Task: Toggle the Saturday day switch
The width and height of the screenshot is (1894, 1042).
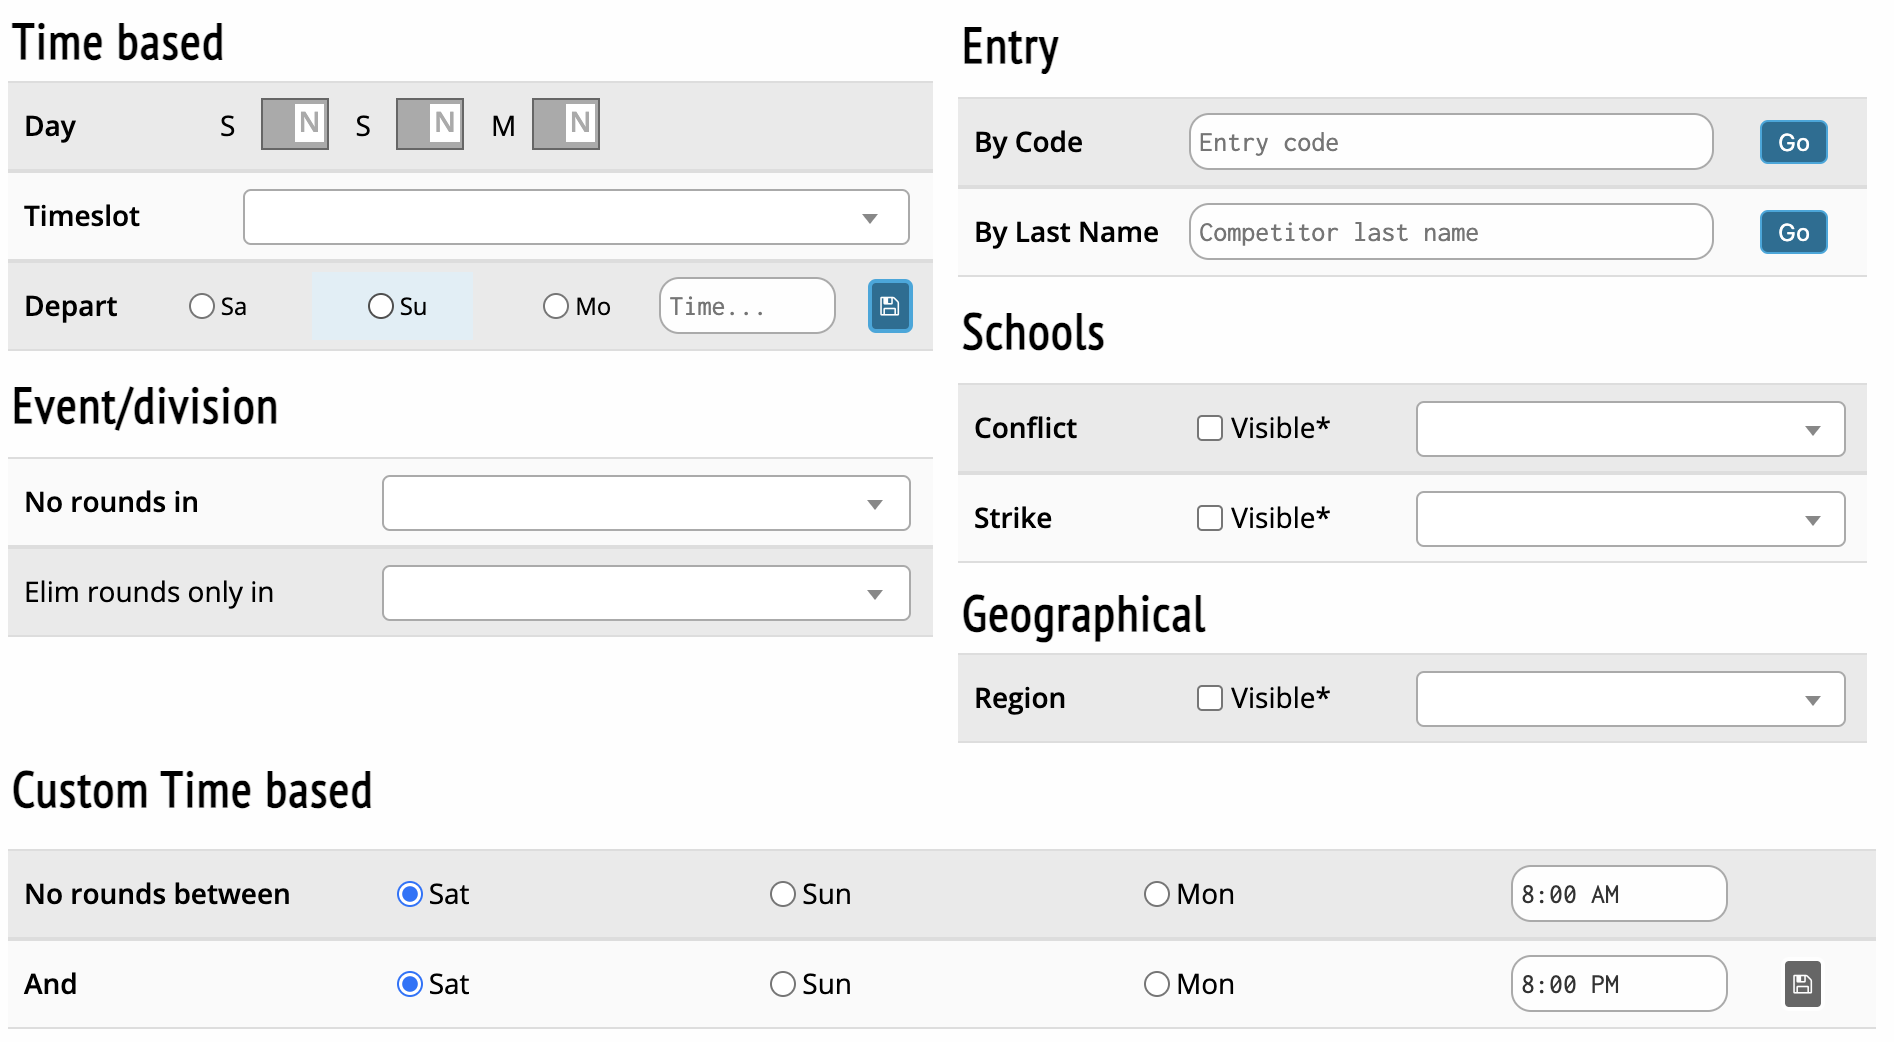Action: pos(295,124)
